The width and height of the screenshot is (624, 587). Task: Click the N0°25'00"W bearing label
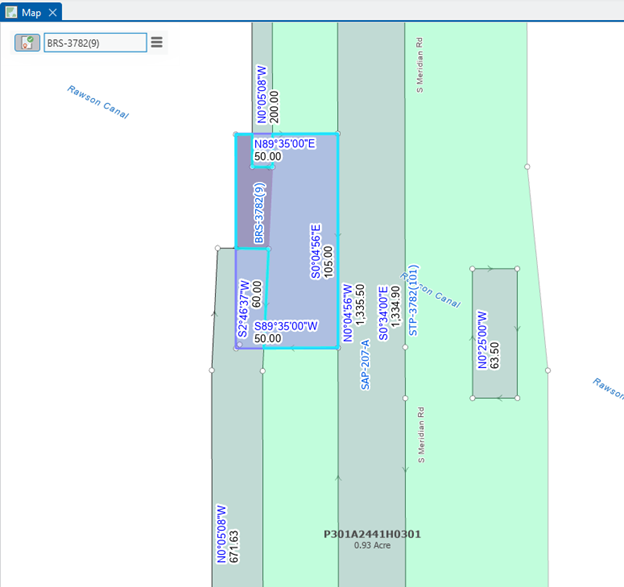(x=482, y=340)
